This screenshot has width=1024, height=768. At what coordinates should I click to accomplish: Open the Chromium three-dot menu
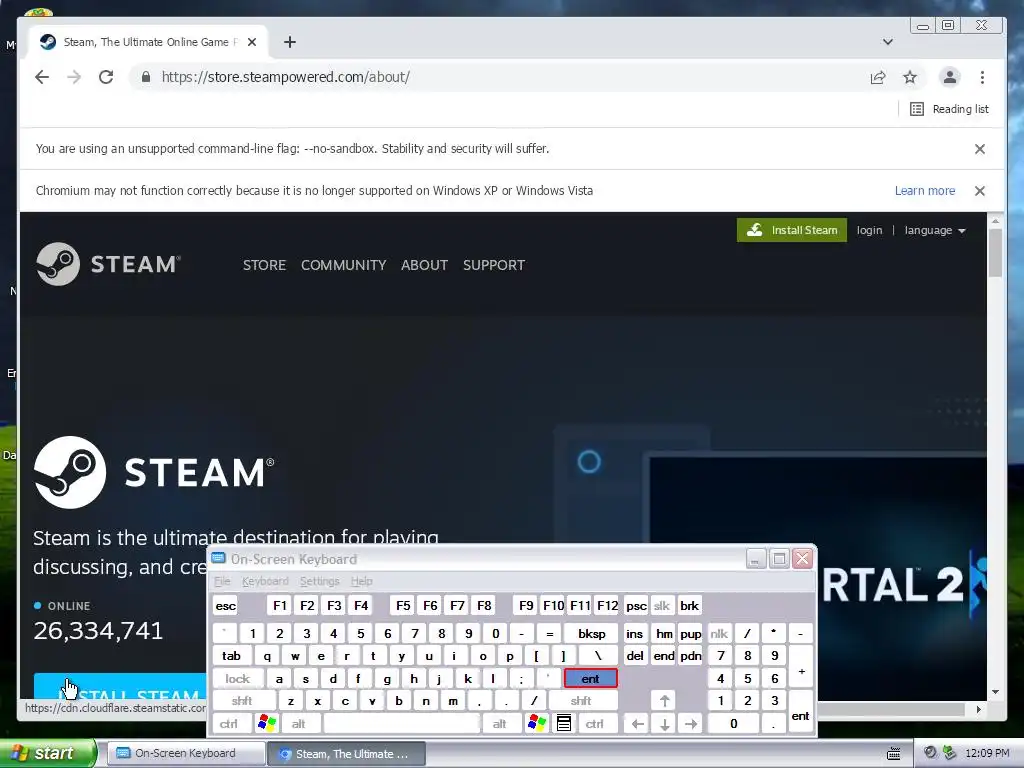982,77
